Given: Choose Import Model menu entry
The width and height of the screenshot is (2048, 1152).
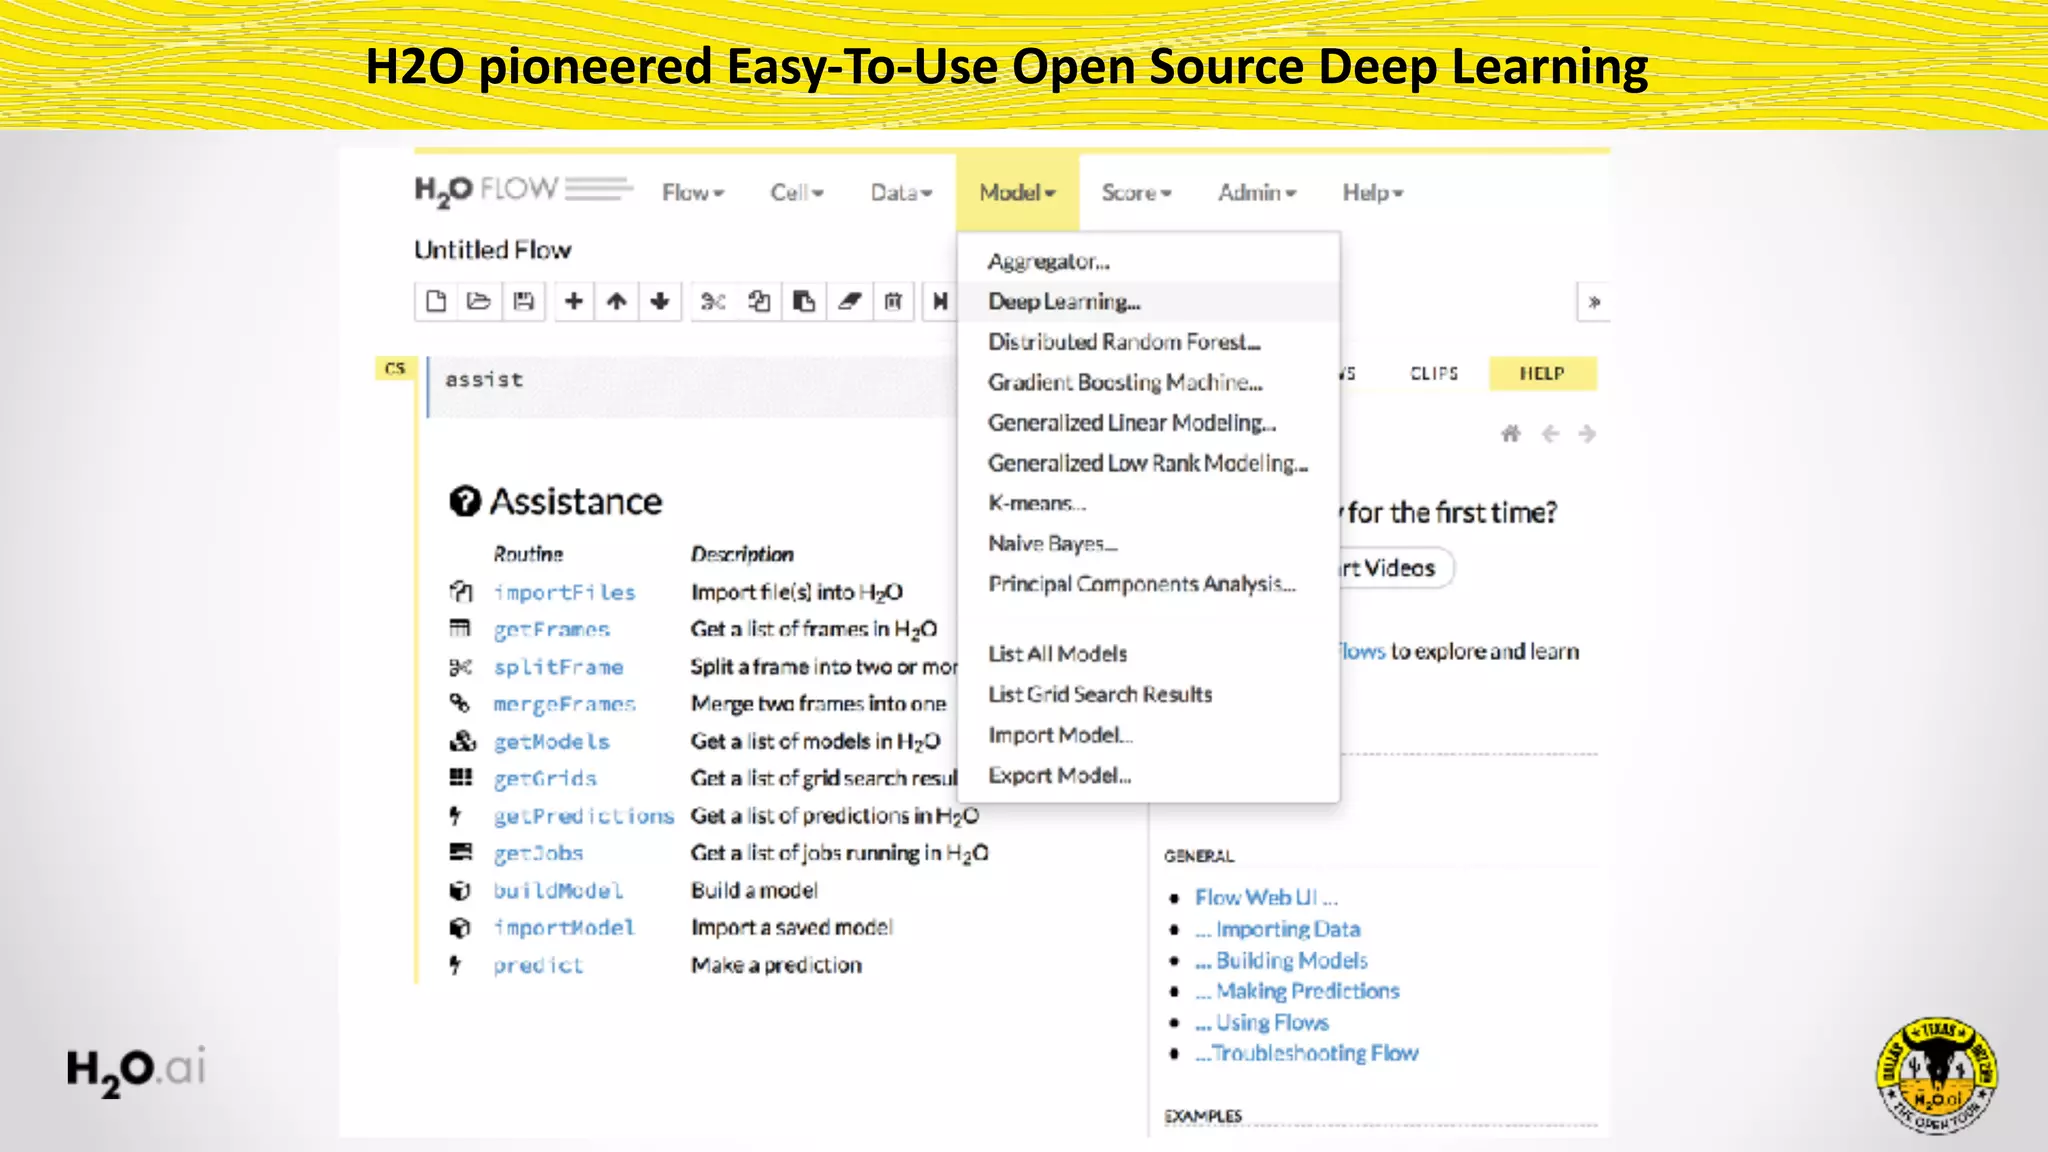Looking at the screenshot, I should tap(1148, 735).
